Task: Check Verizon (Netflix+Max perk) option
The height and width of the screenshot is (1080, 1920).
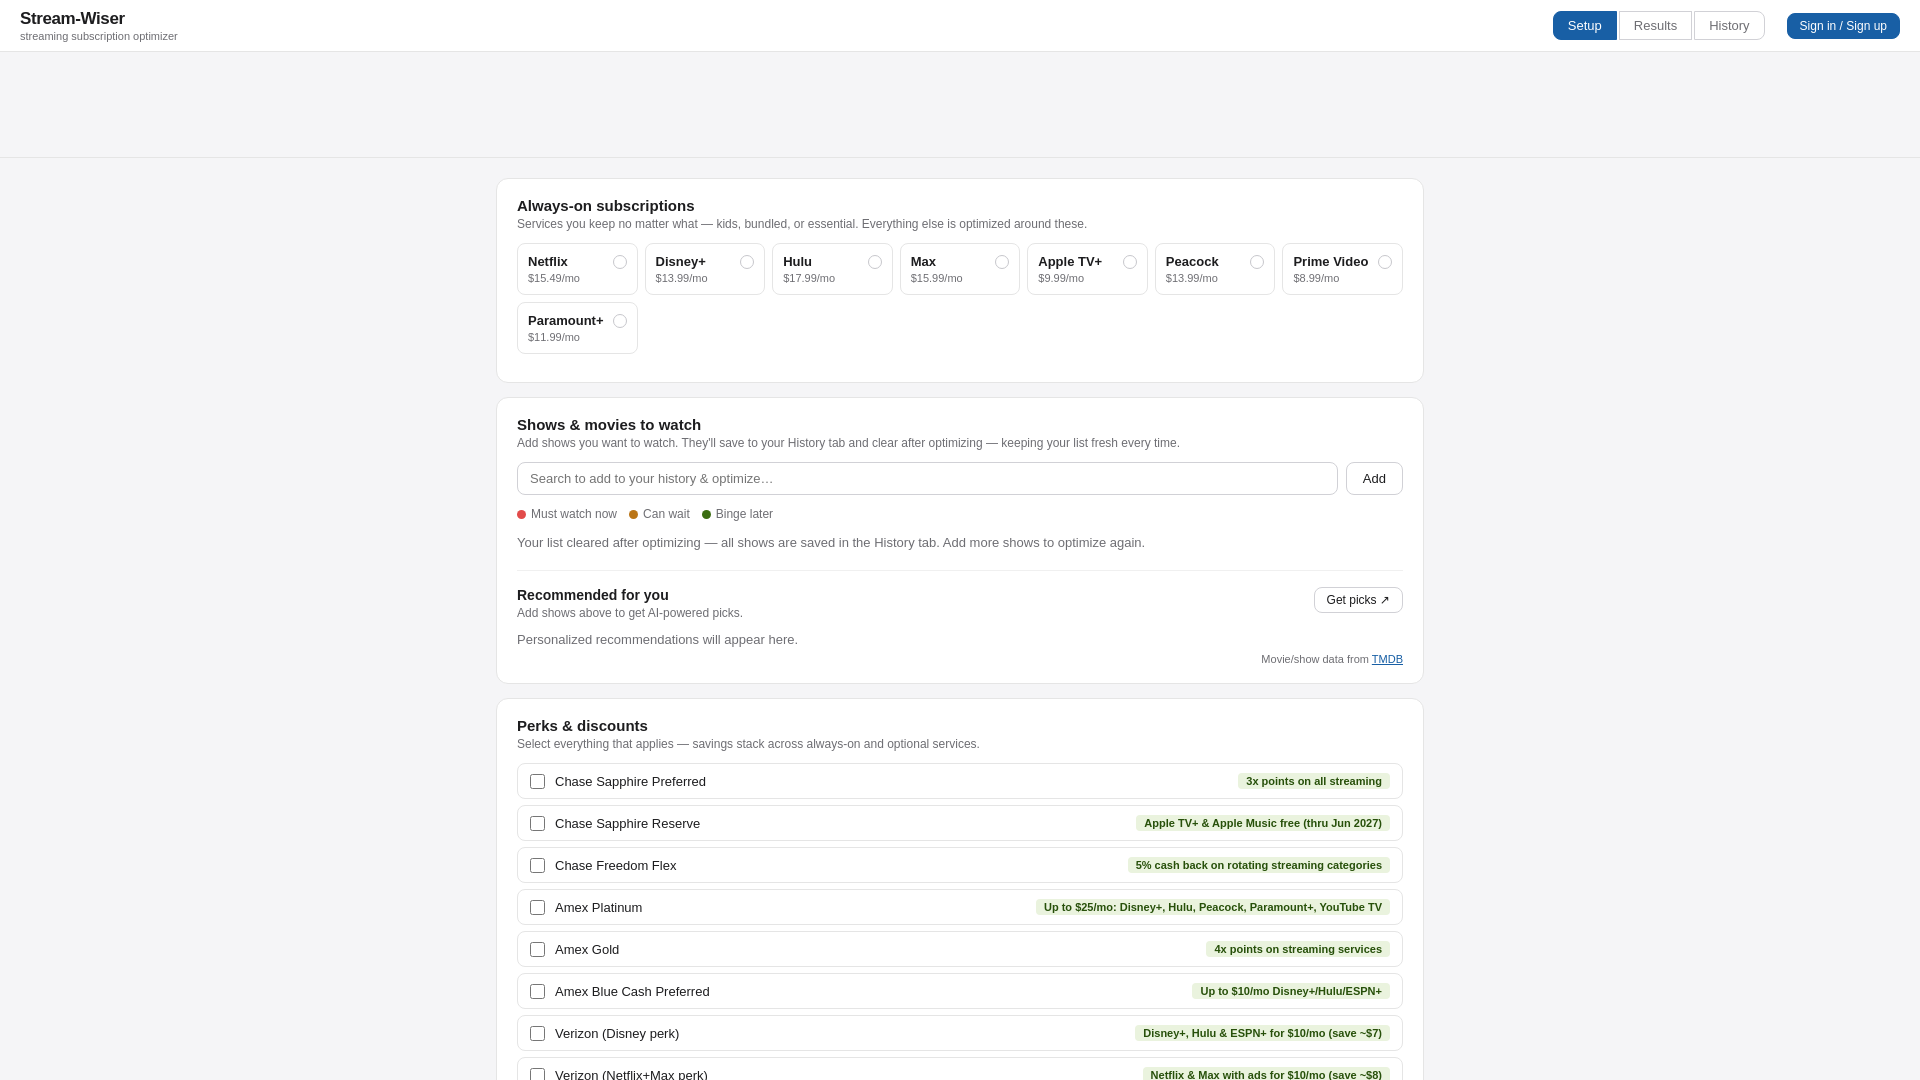Action: pyautogui.click(x=538, y=1075)
